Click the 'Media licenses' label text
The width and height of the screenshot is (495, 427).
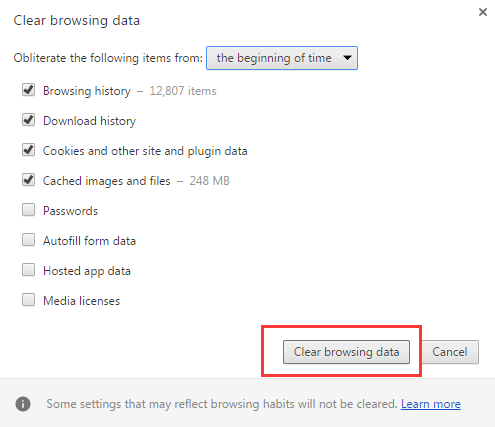tap(81, 301)
